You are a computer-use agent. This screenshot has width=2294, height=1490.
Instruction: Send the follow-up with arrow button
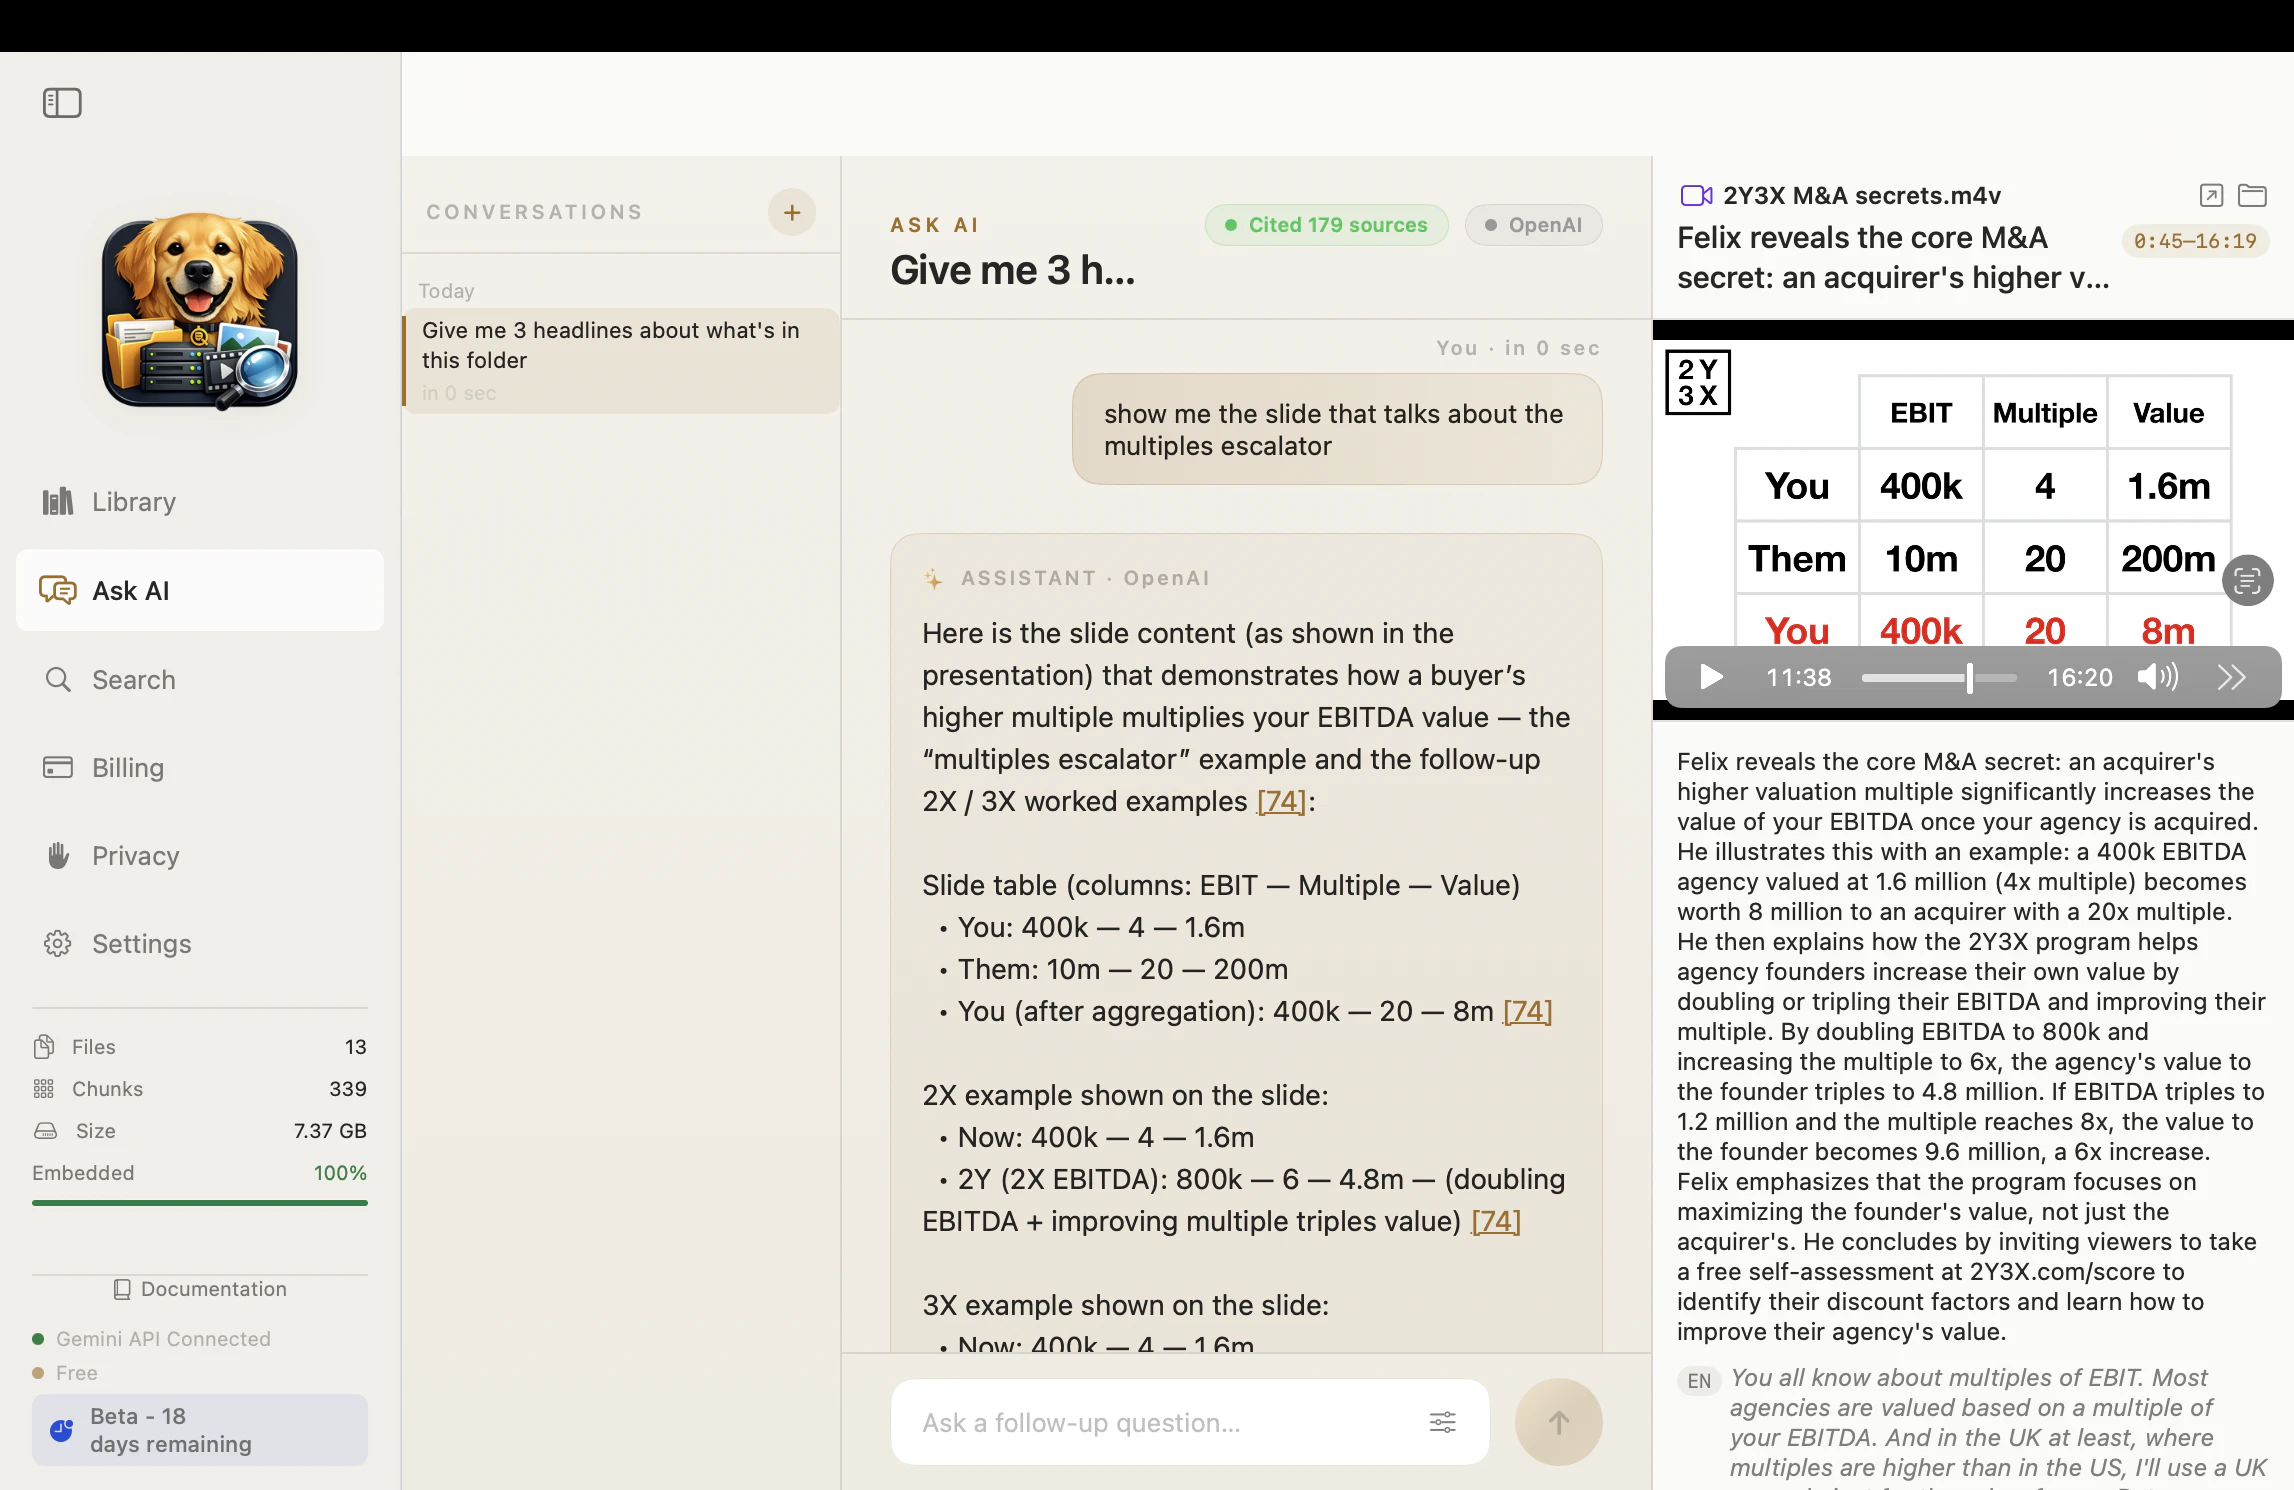(1559, 1422)
